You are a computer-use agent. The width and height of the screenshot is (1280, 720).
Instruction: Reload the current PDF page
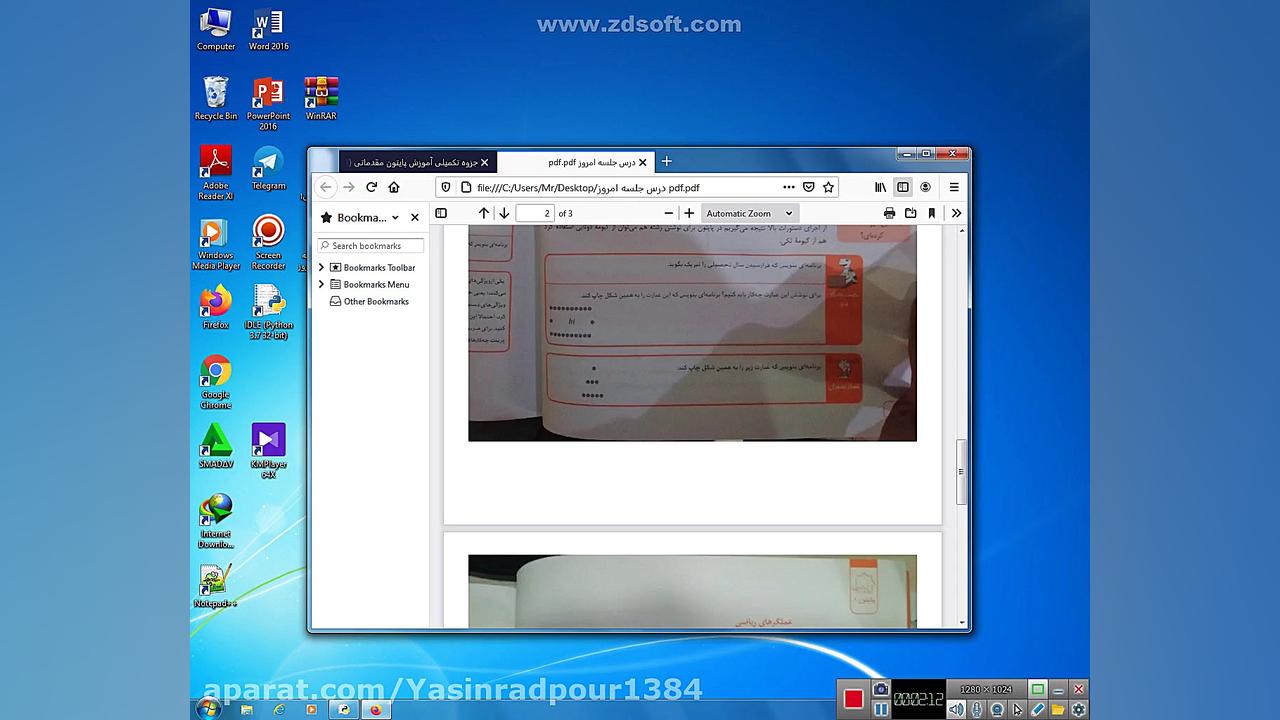click(371, 187)
